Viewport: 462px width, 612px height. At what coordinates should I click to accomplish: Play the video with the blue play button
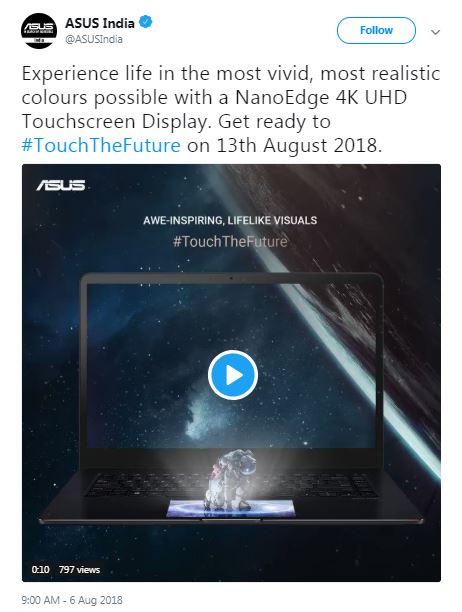[233, 375]
